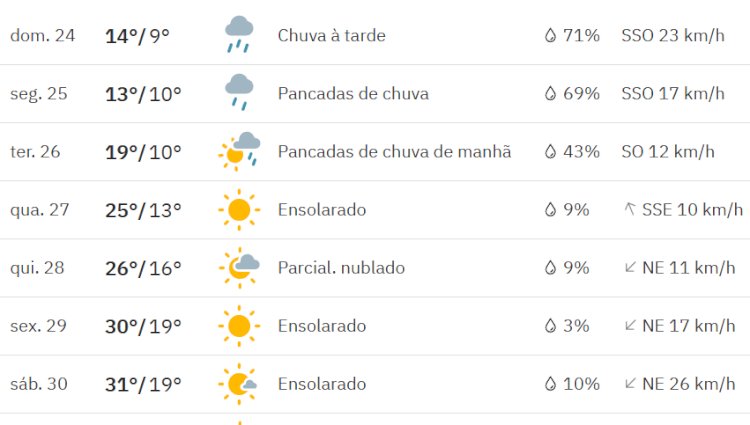
Task: Click the wind arrow next to NE 11 km/h
Action: coord(630,268)
